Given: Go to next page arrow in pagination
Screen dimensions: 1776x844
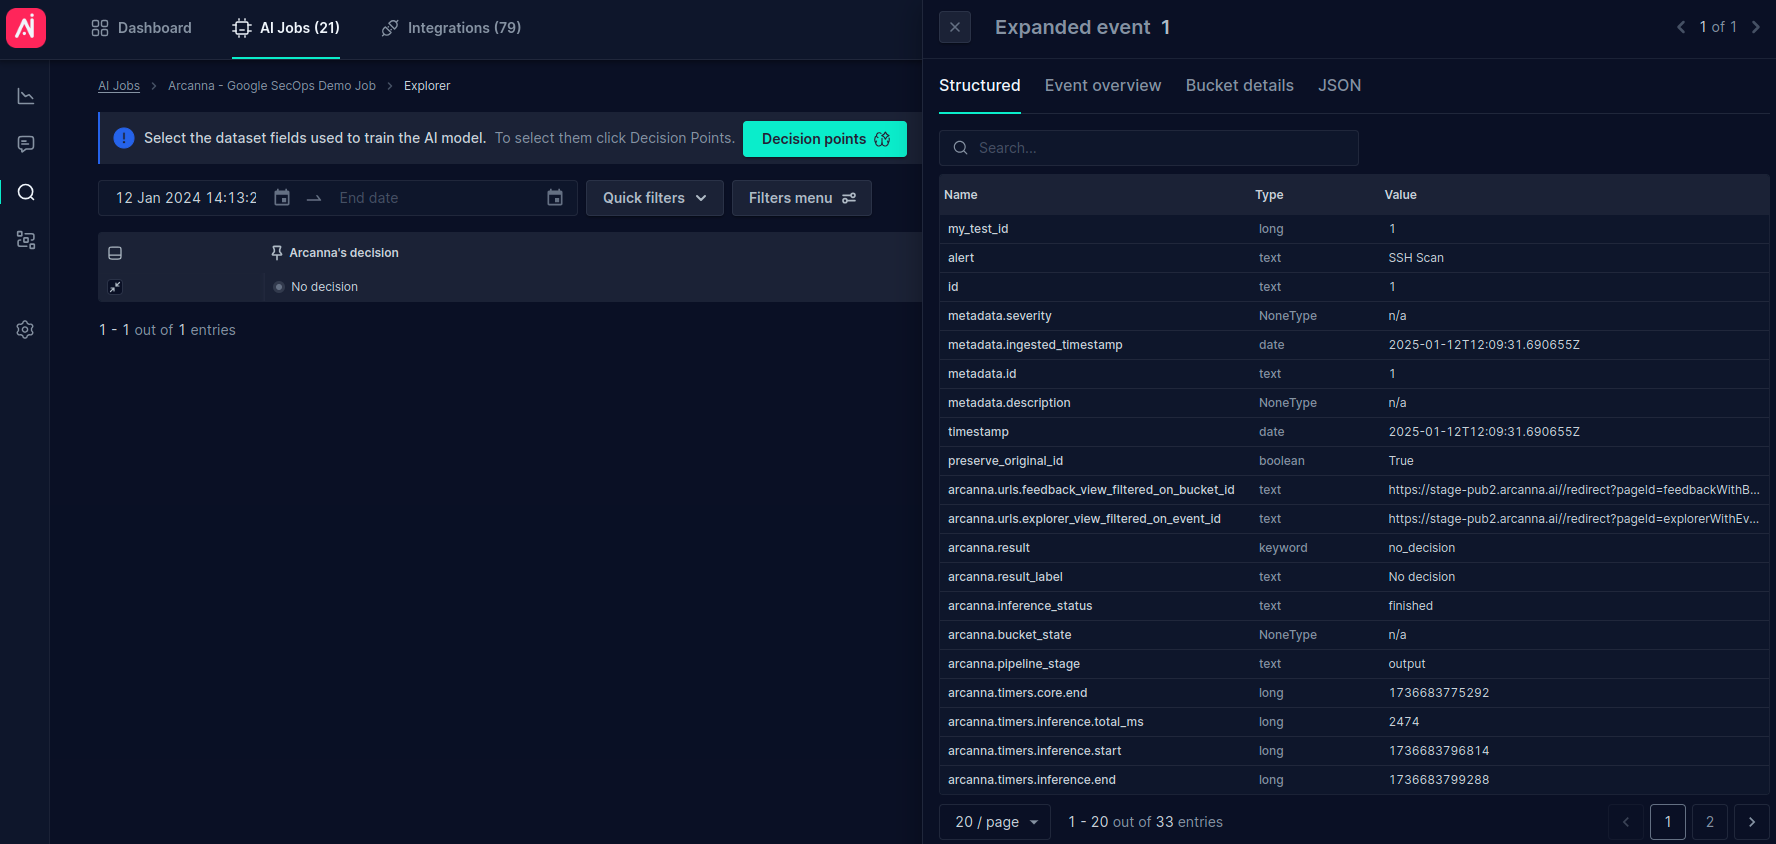Looking at the screenshot, I should coord(1752,822).
